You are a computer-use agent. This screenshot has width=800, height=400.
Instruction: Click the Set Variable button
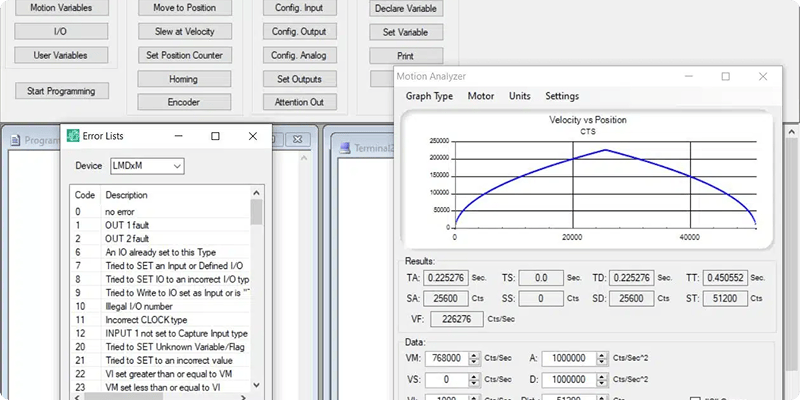(406, 32)
